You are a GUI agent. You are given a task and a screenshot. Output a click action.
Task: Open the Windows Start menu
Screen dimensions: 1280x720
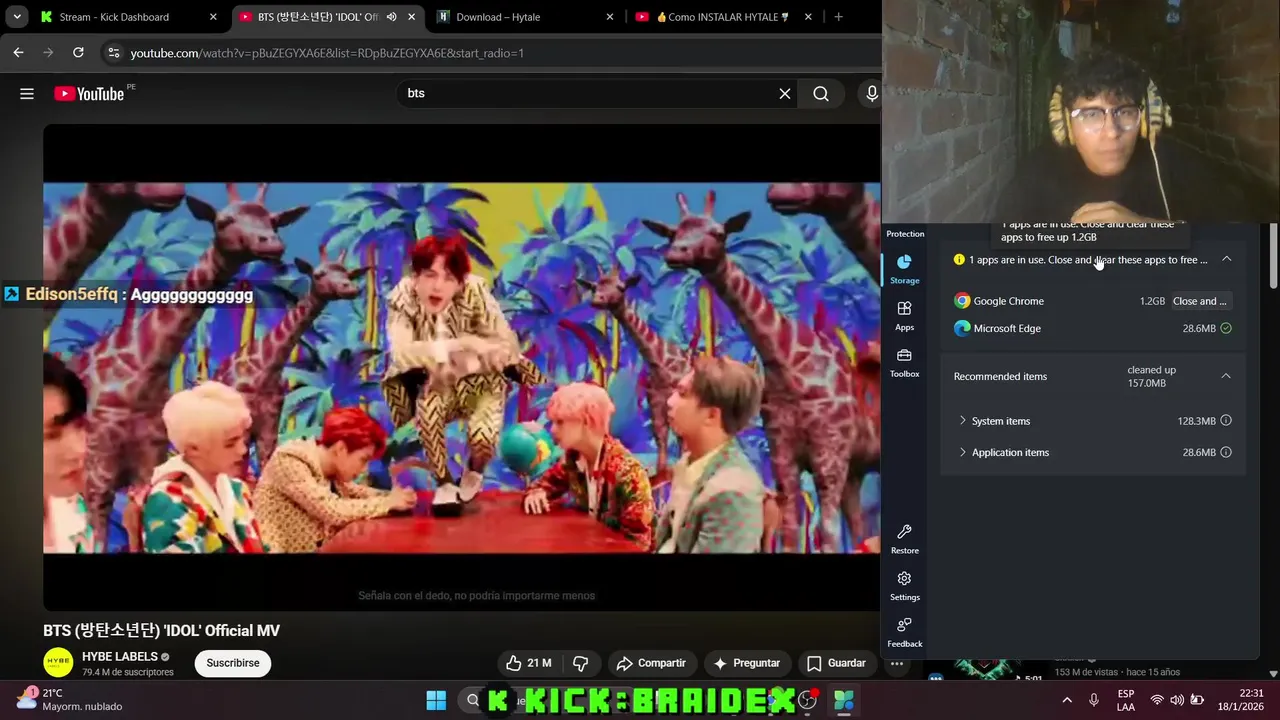point(436,700)
